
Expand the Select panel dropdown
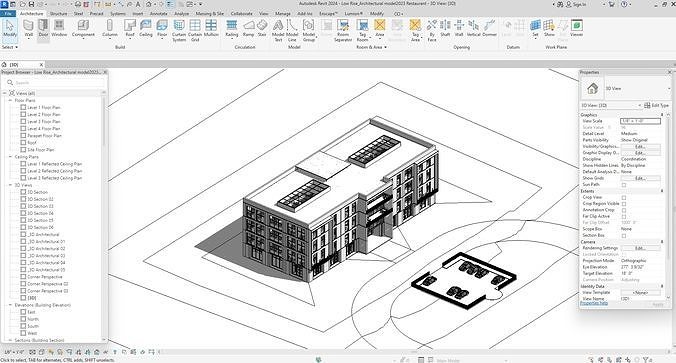(9, 47)
